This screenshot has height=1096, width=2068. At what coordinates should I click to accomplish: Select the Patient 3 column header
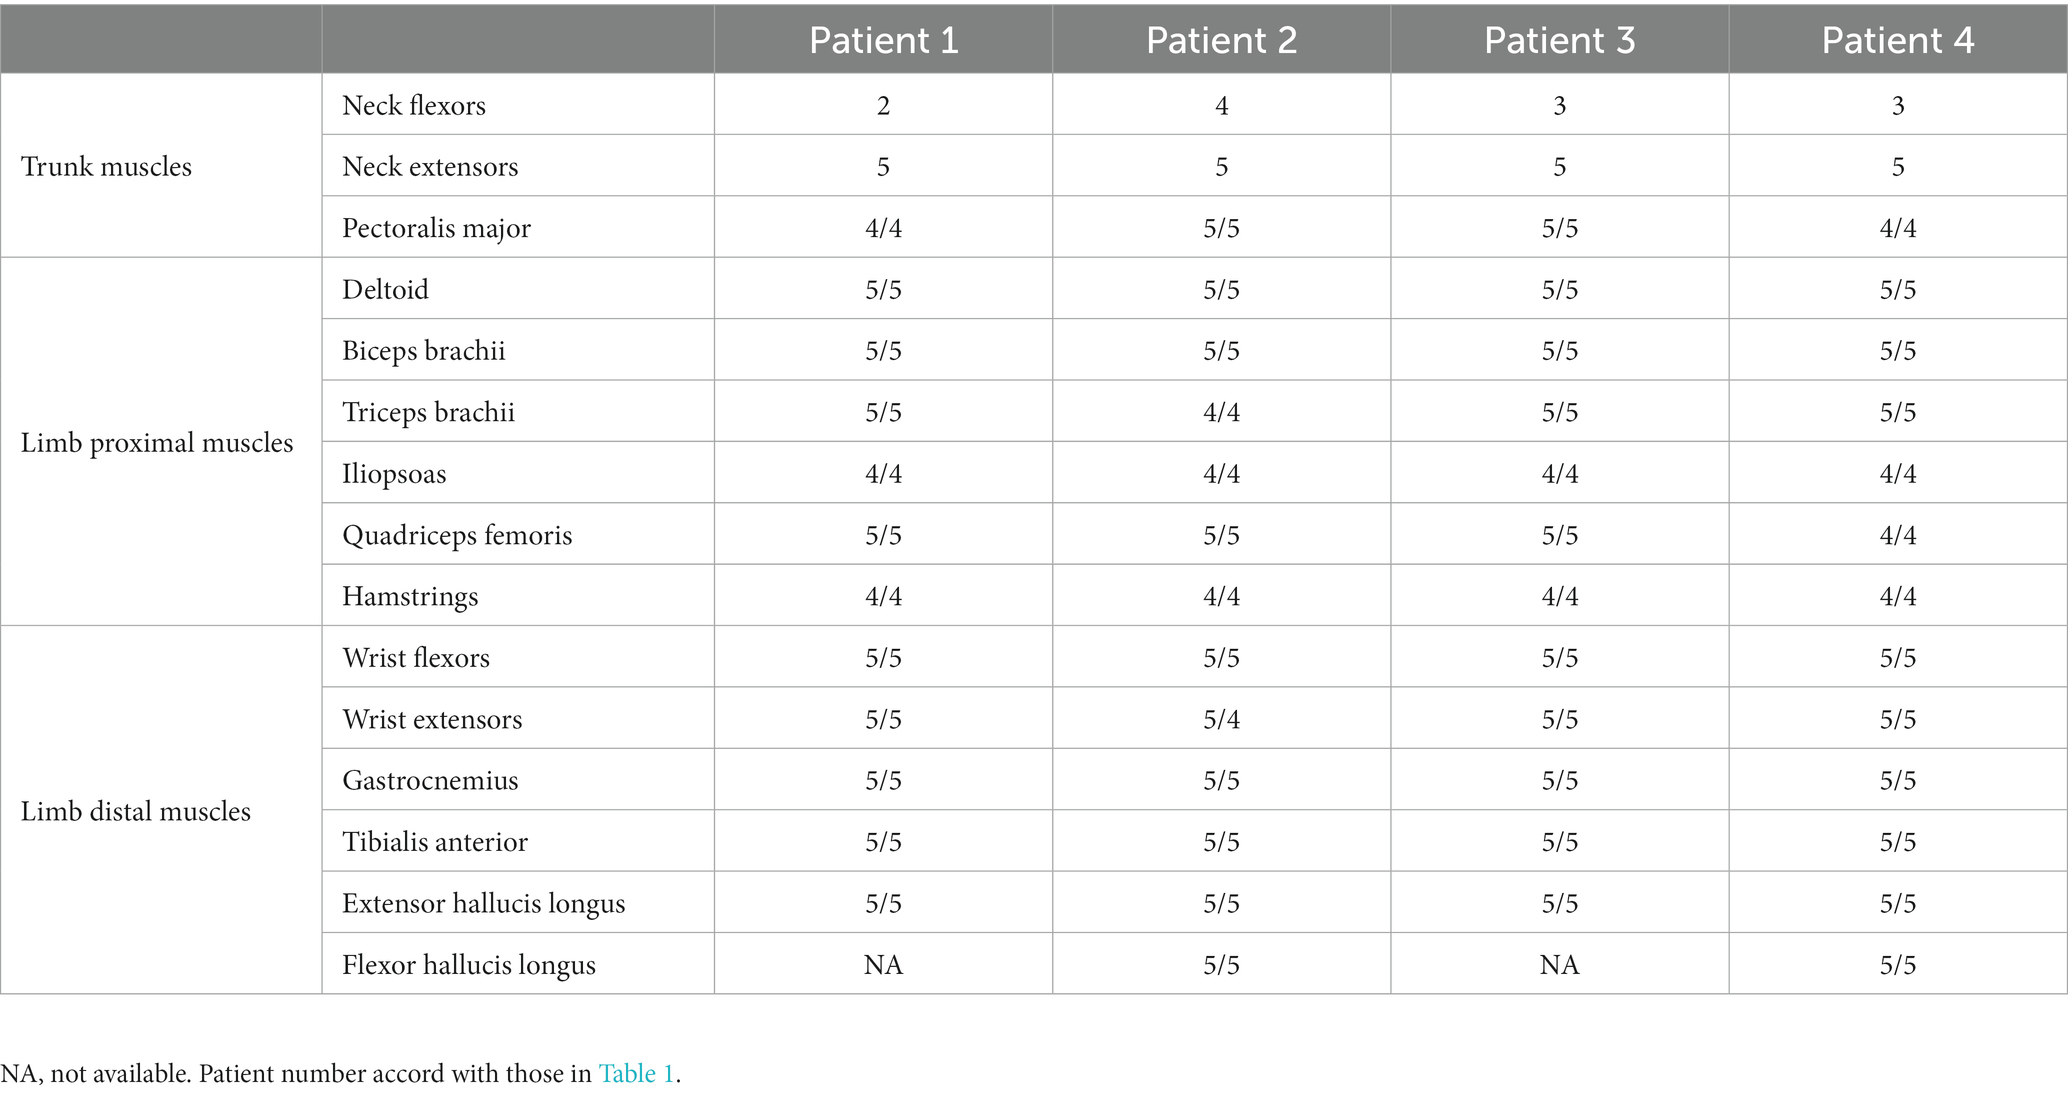(1559, 40)
